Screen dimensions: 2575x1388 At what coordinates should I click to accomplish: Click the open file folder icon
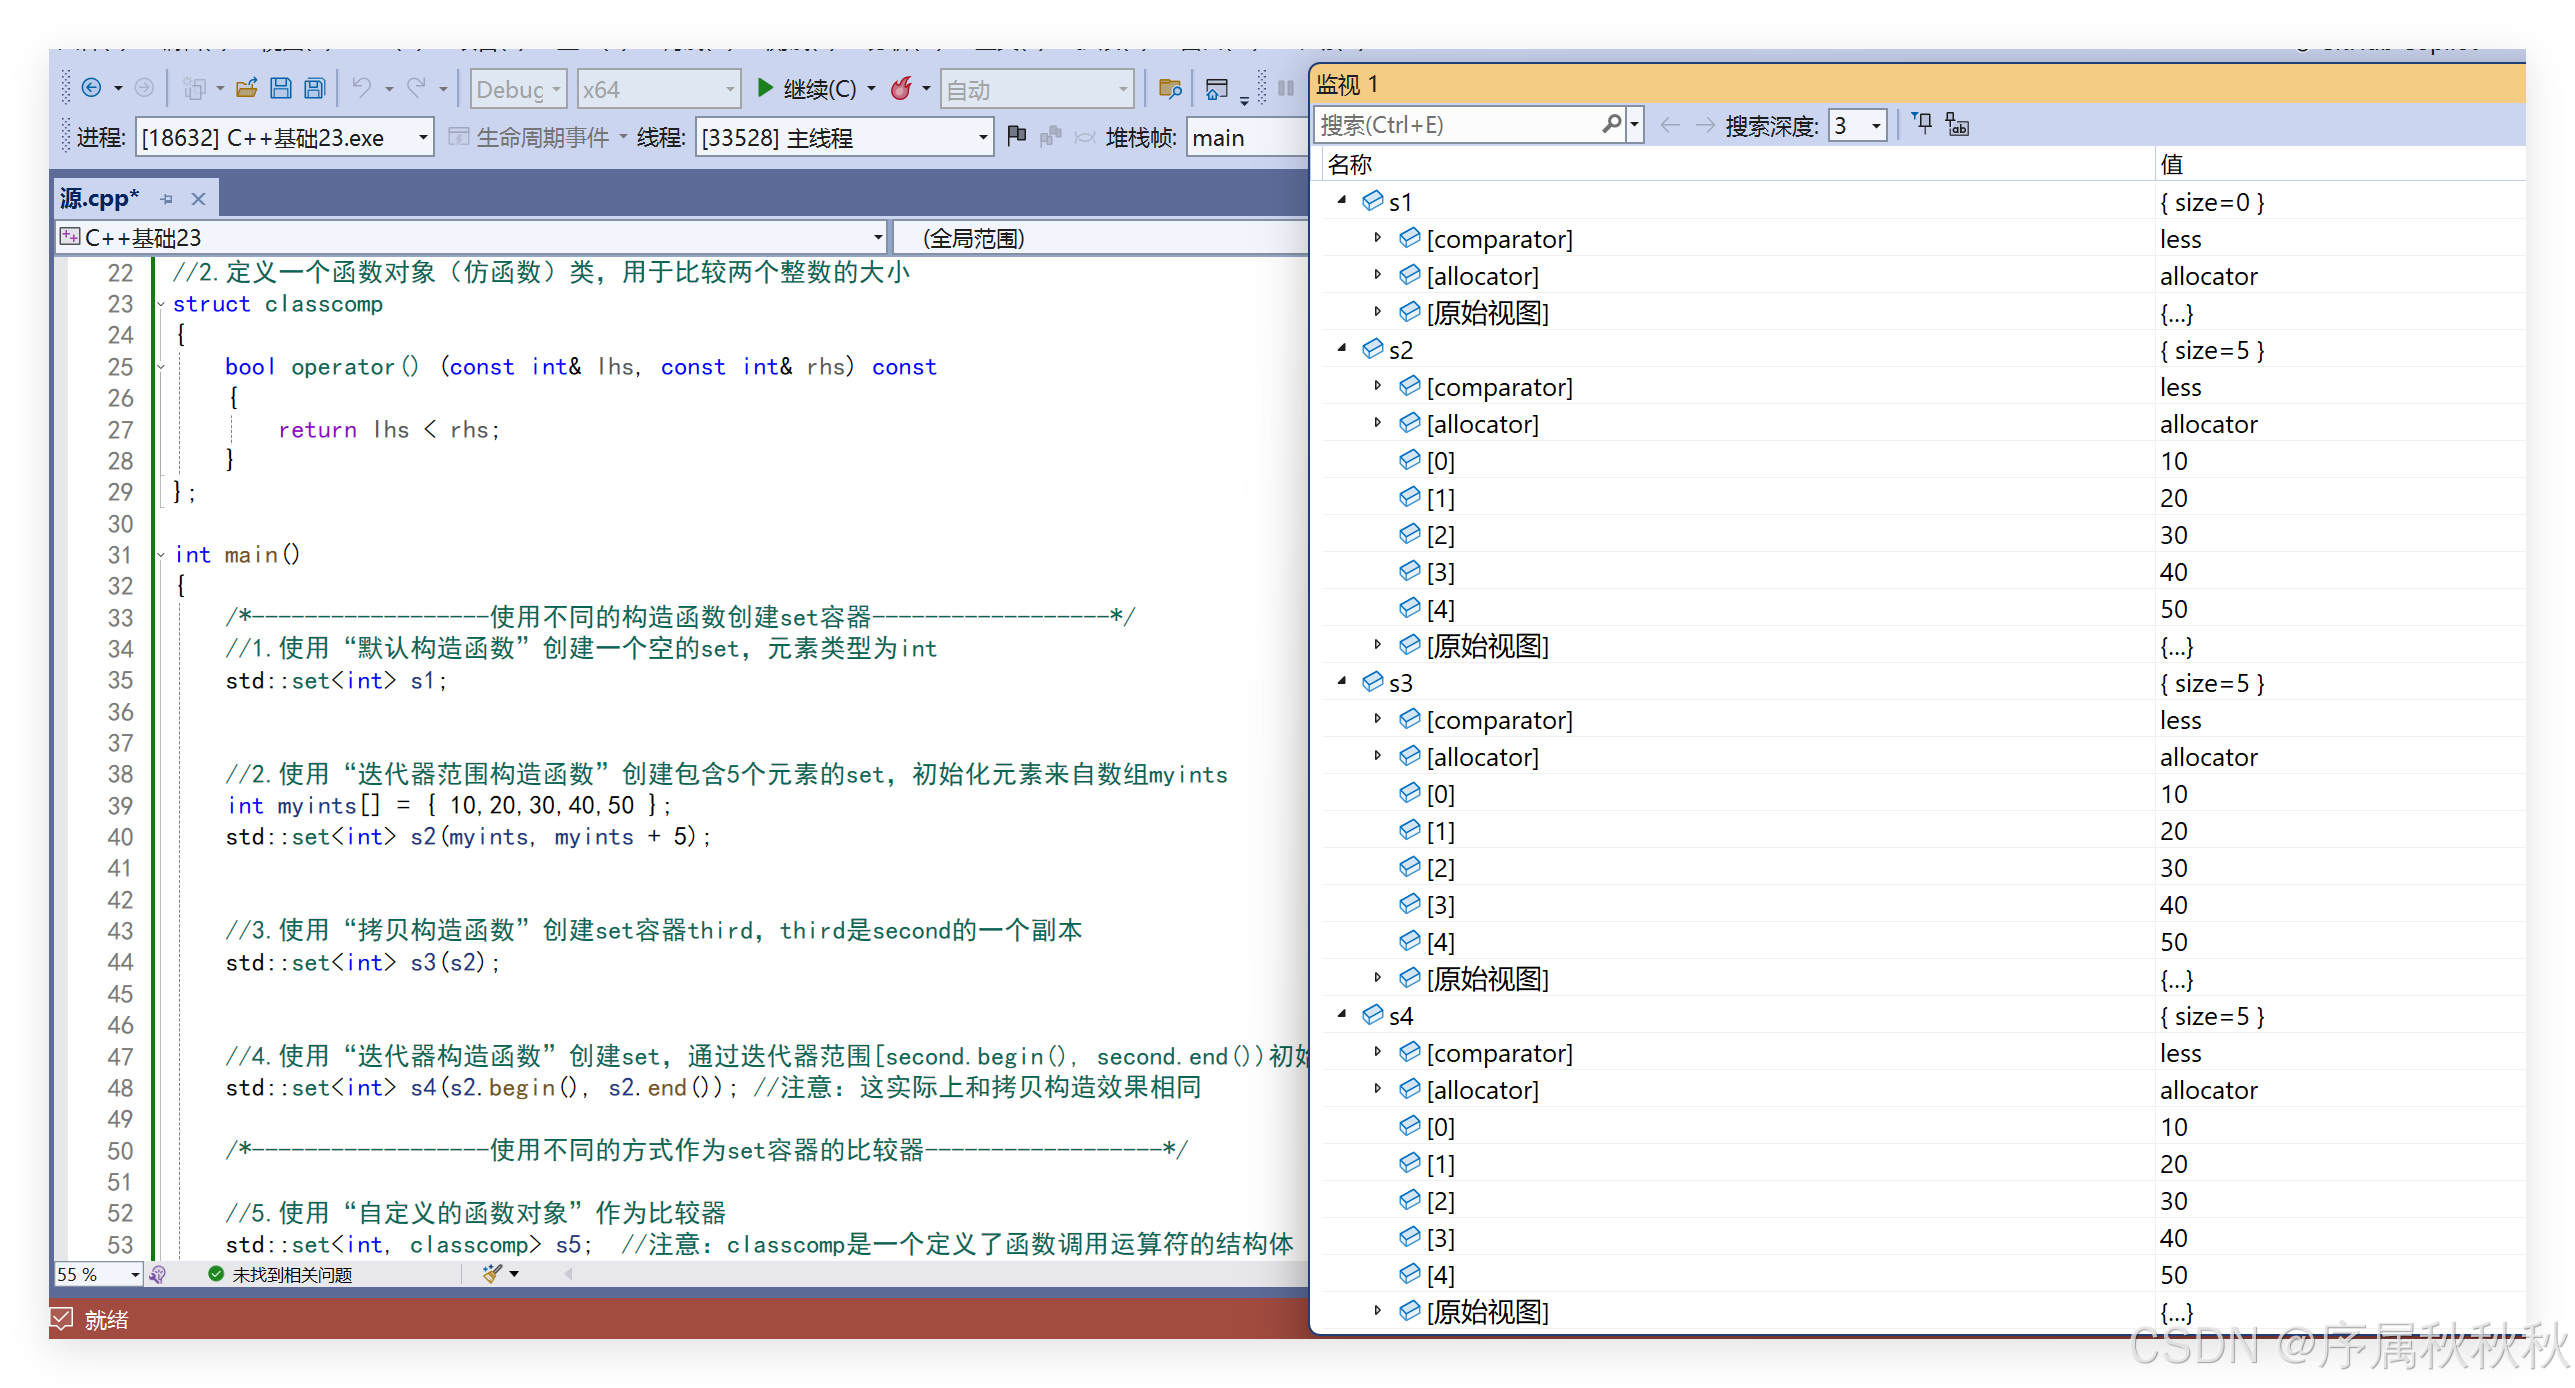point(246,88)
